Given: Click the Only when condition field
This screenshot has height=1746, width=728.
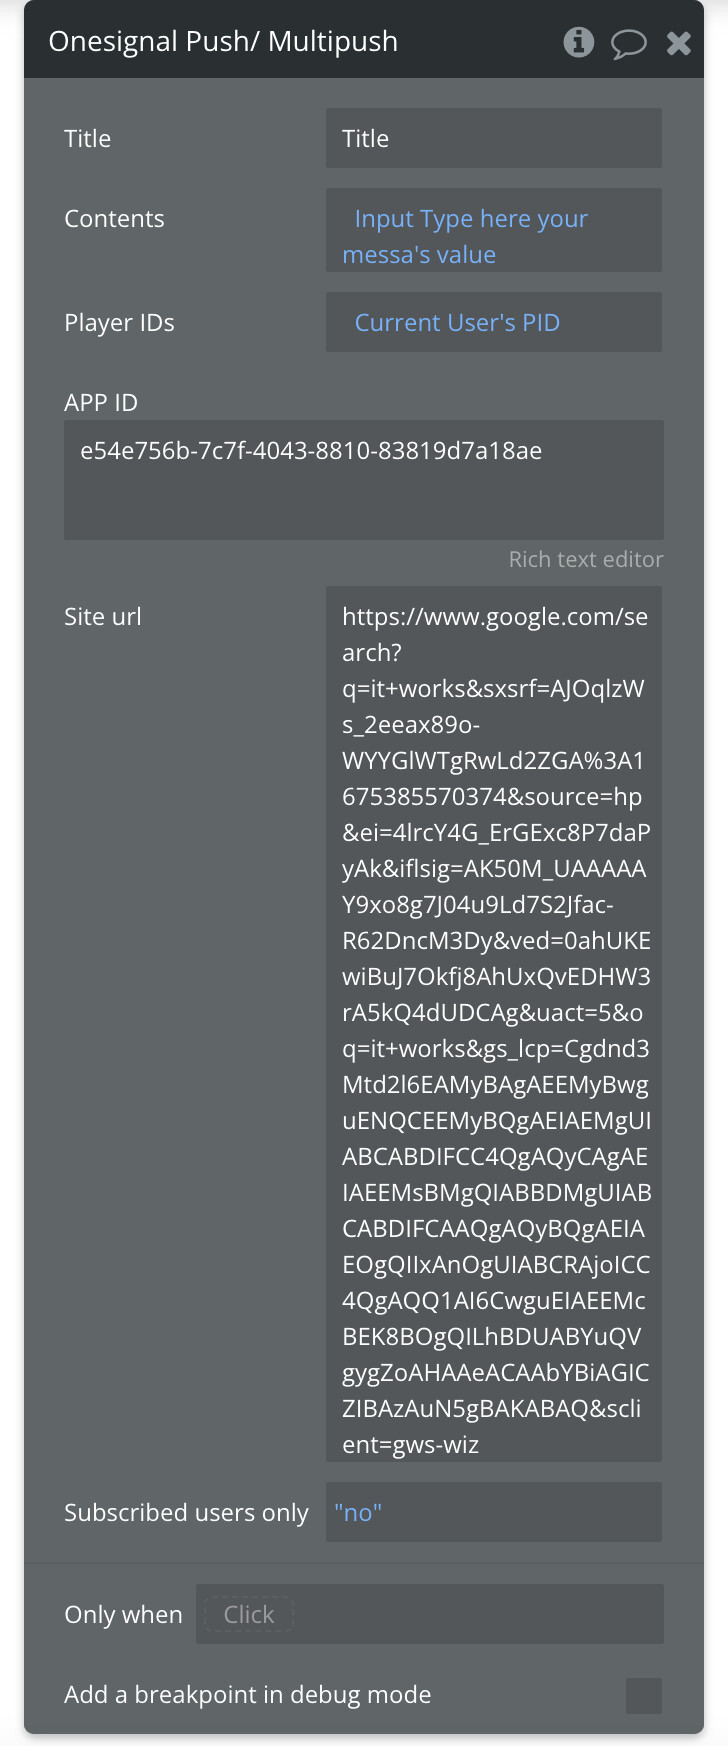Looking at the screenshot, I should (x=430, y=1614).
